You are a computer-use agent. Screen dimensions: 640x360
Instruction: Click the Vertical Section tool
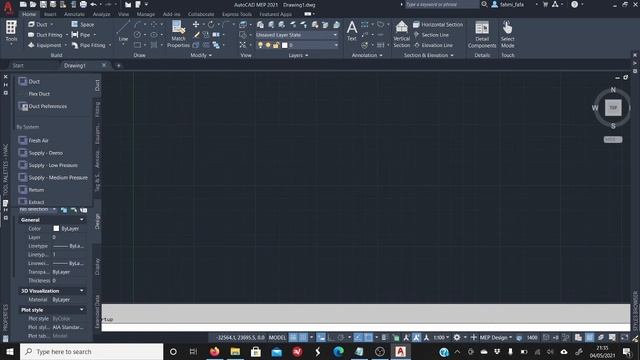tap(402, 34)
